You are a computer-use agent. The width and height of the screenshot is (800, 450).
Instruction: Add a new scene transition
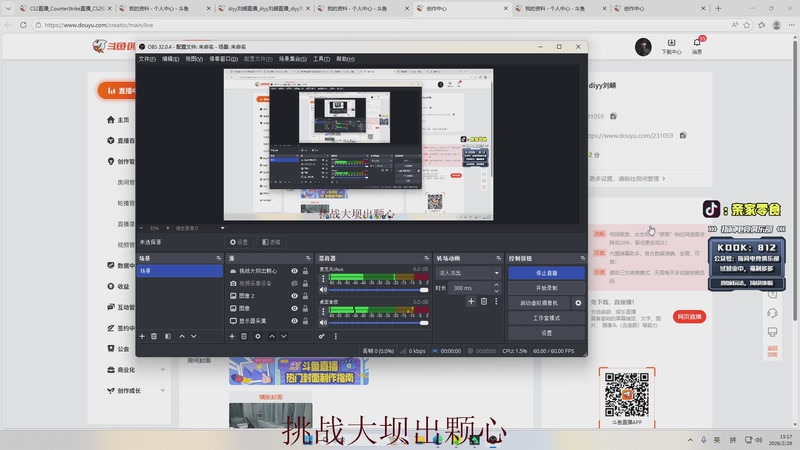pos(471,302)
